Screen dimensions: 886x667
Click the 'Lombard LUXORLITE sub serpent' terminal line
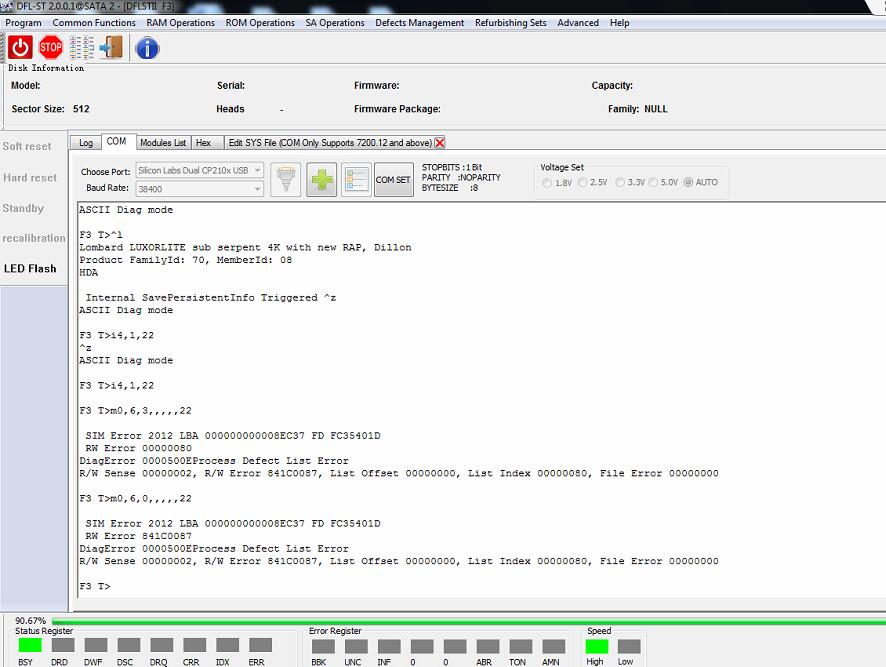[245, 247]
